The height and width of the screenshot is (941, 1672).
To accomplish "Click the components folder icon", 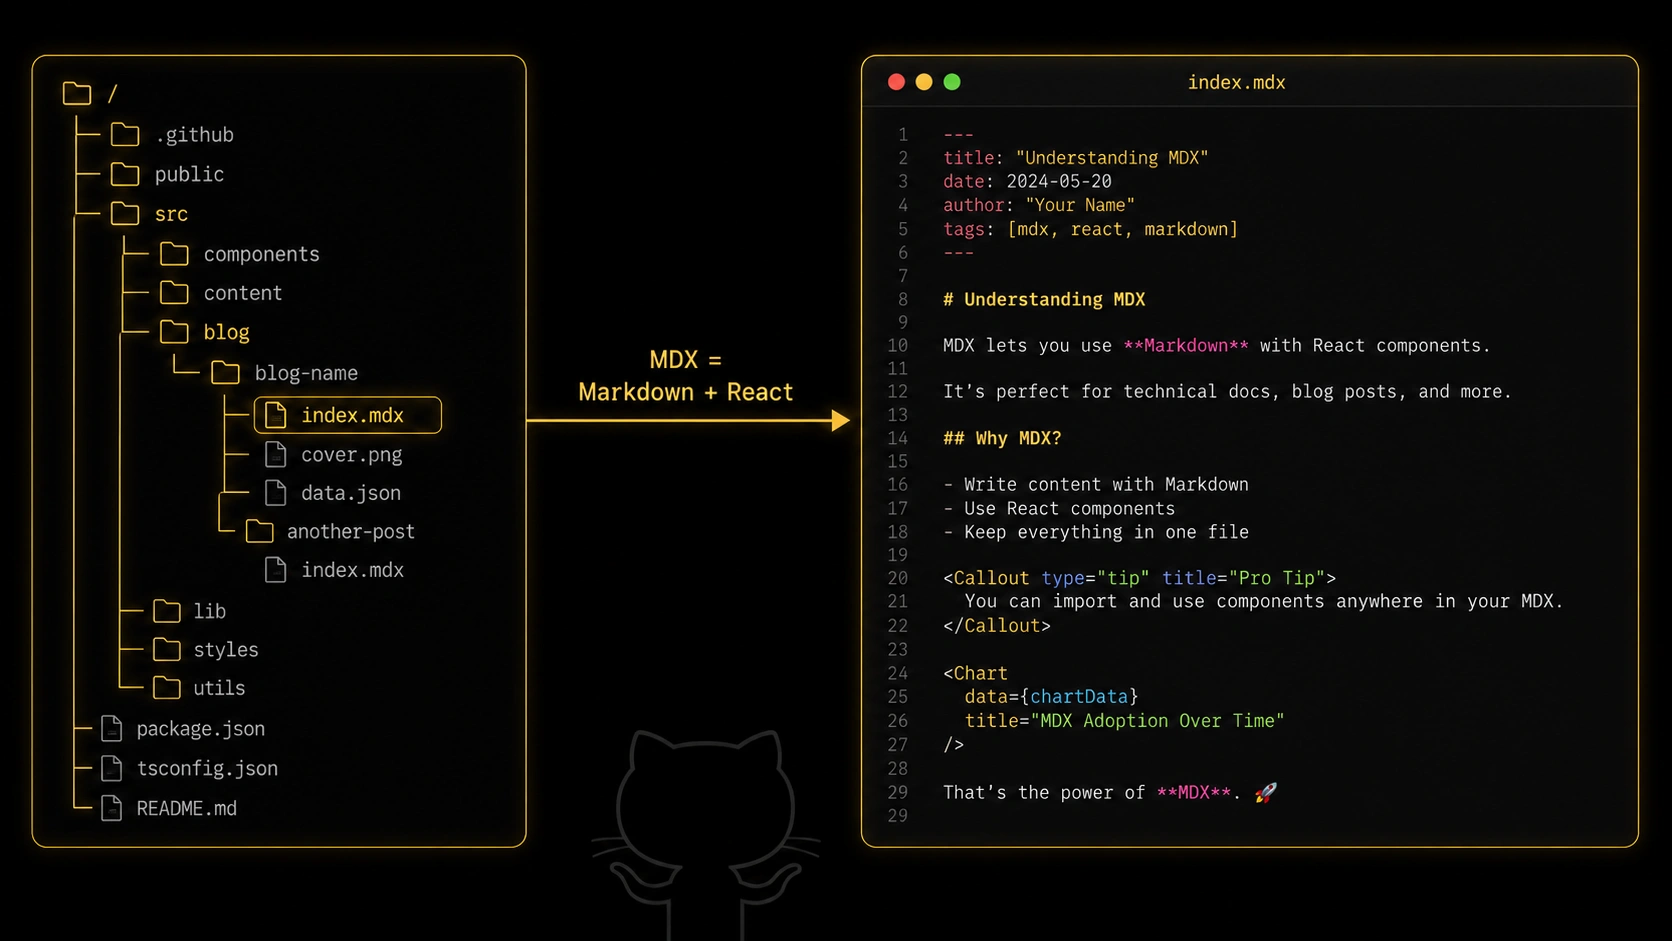I will (x=174, y=254).
